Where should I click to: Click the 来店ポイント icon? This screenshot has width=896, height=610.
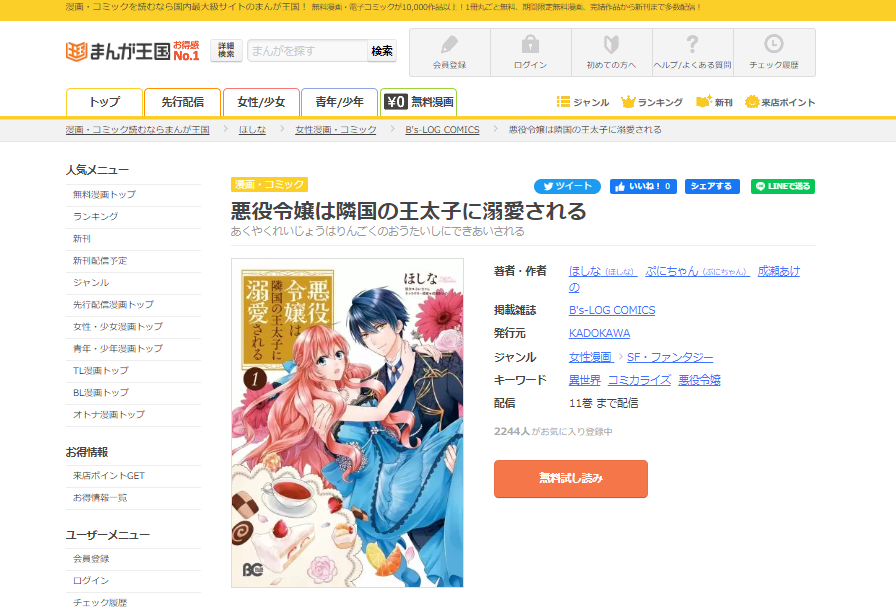[x=752, y=102]
